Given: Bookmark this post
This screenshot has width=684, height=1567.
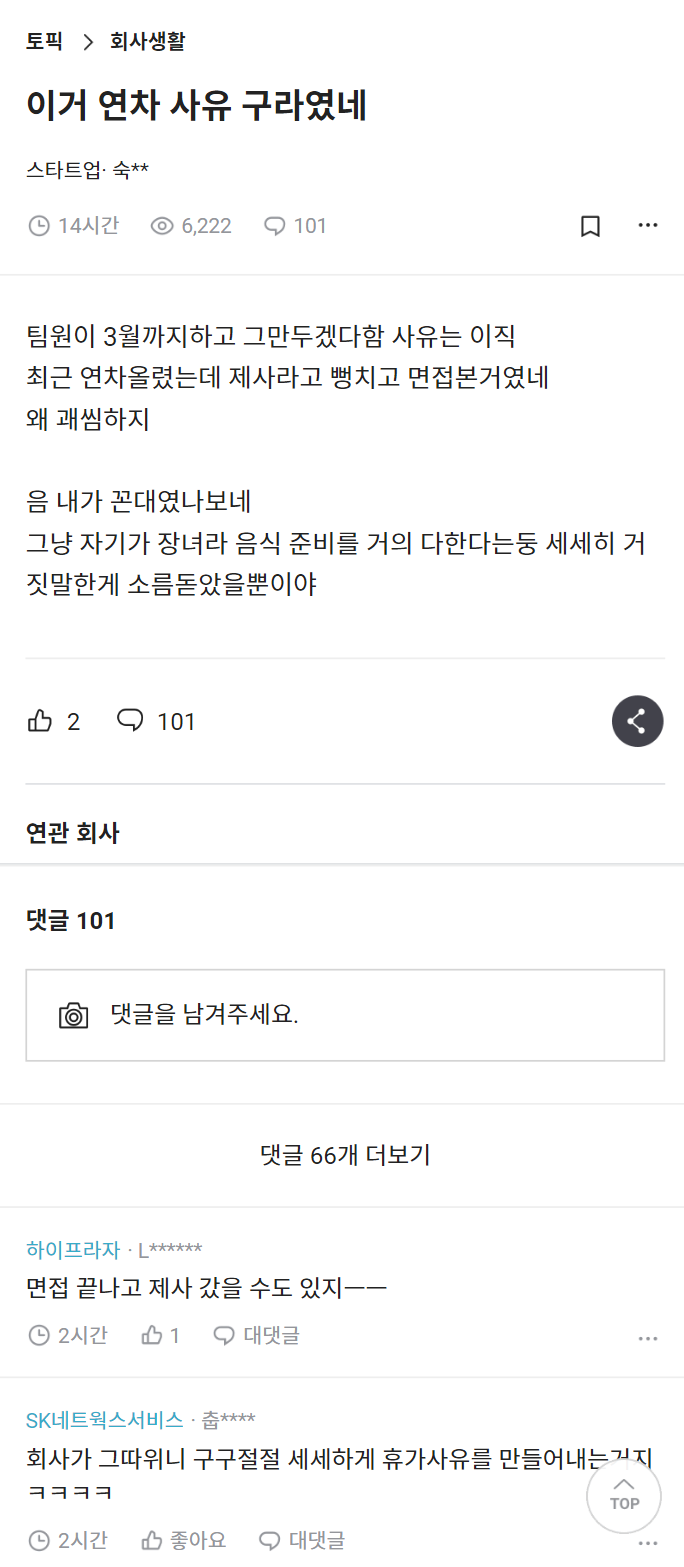Looking at the screenshot, I should tap(590, 225).
